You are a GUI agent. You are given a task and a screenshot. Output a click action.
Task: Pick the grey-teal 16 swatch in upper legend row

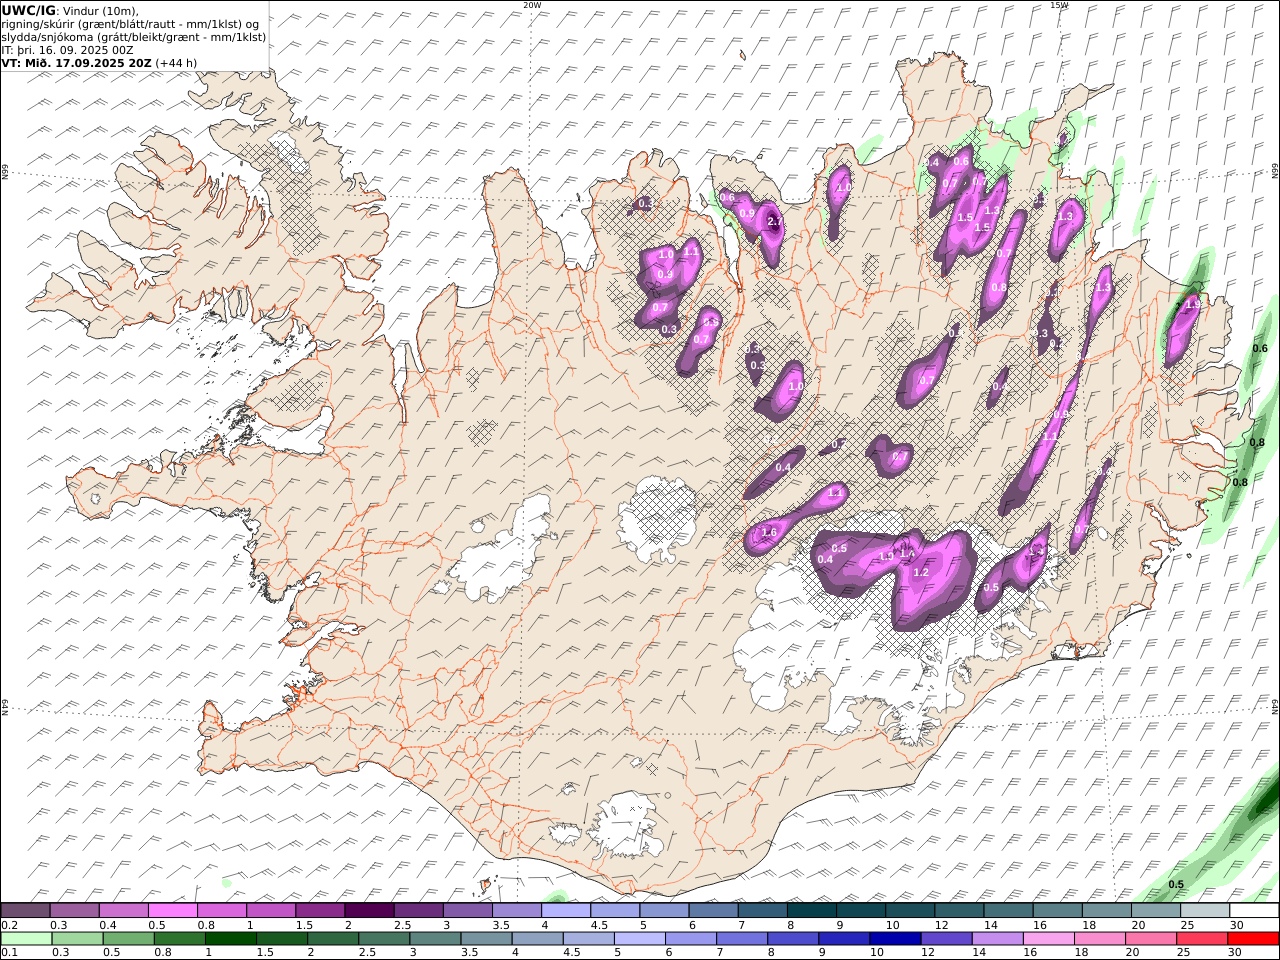pyautogui.click(x=1058, y=910)
